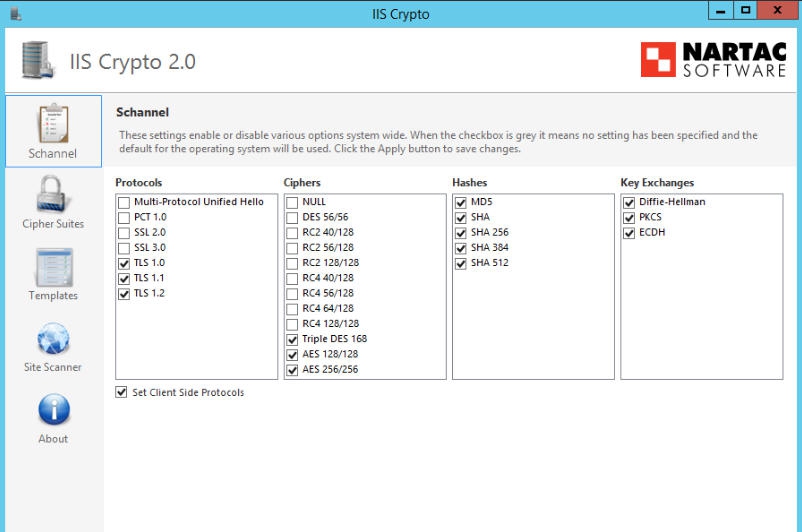Enable RC2 56/128 cipher
Screen dimensions: 802x532
[292, 249]
